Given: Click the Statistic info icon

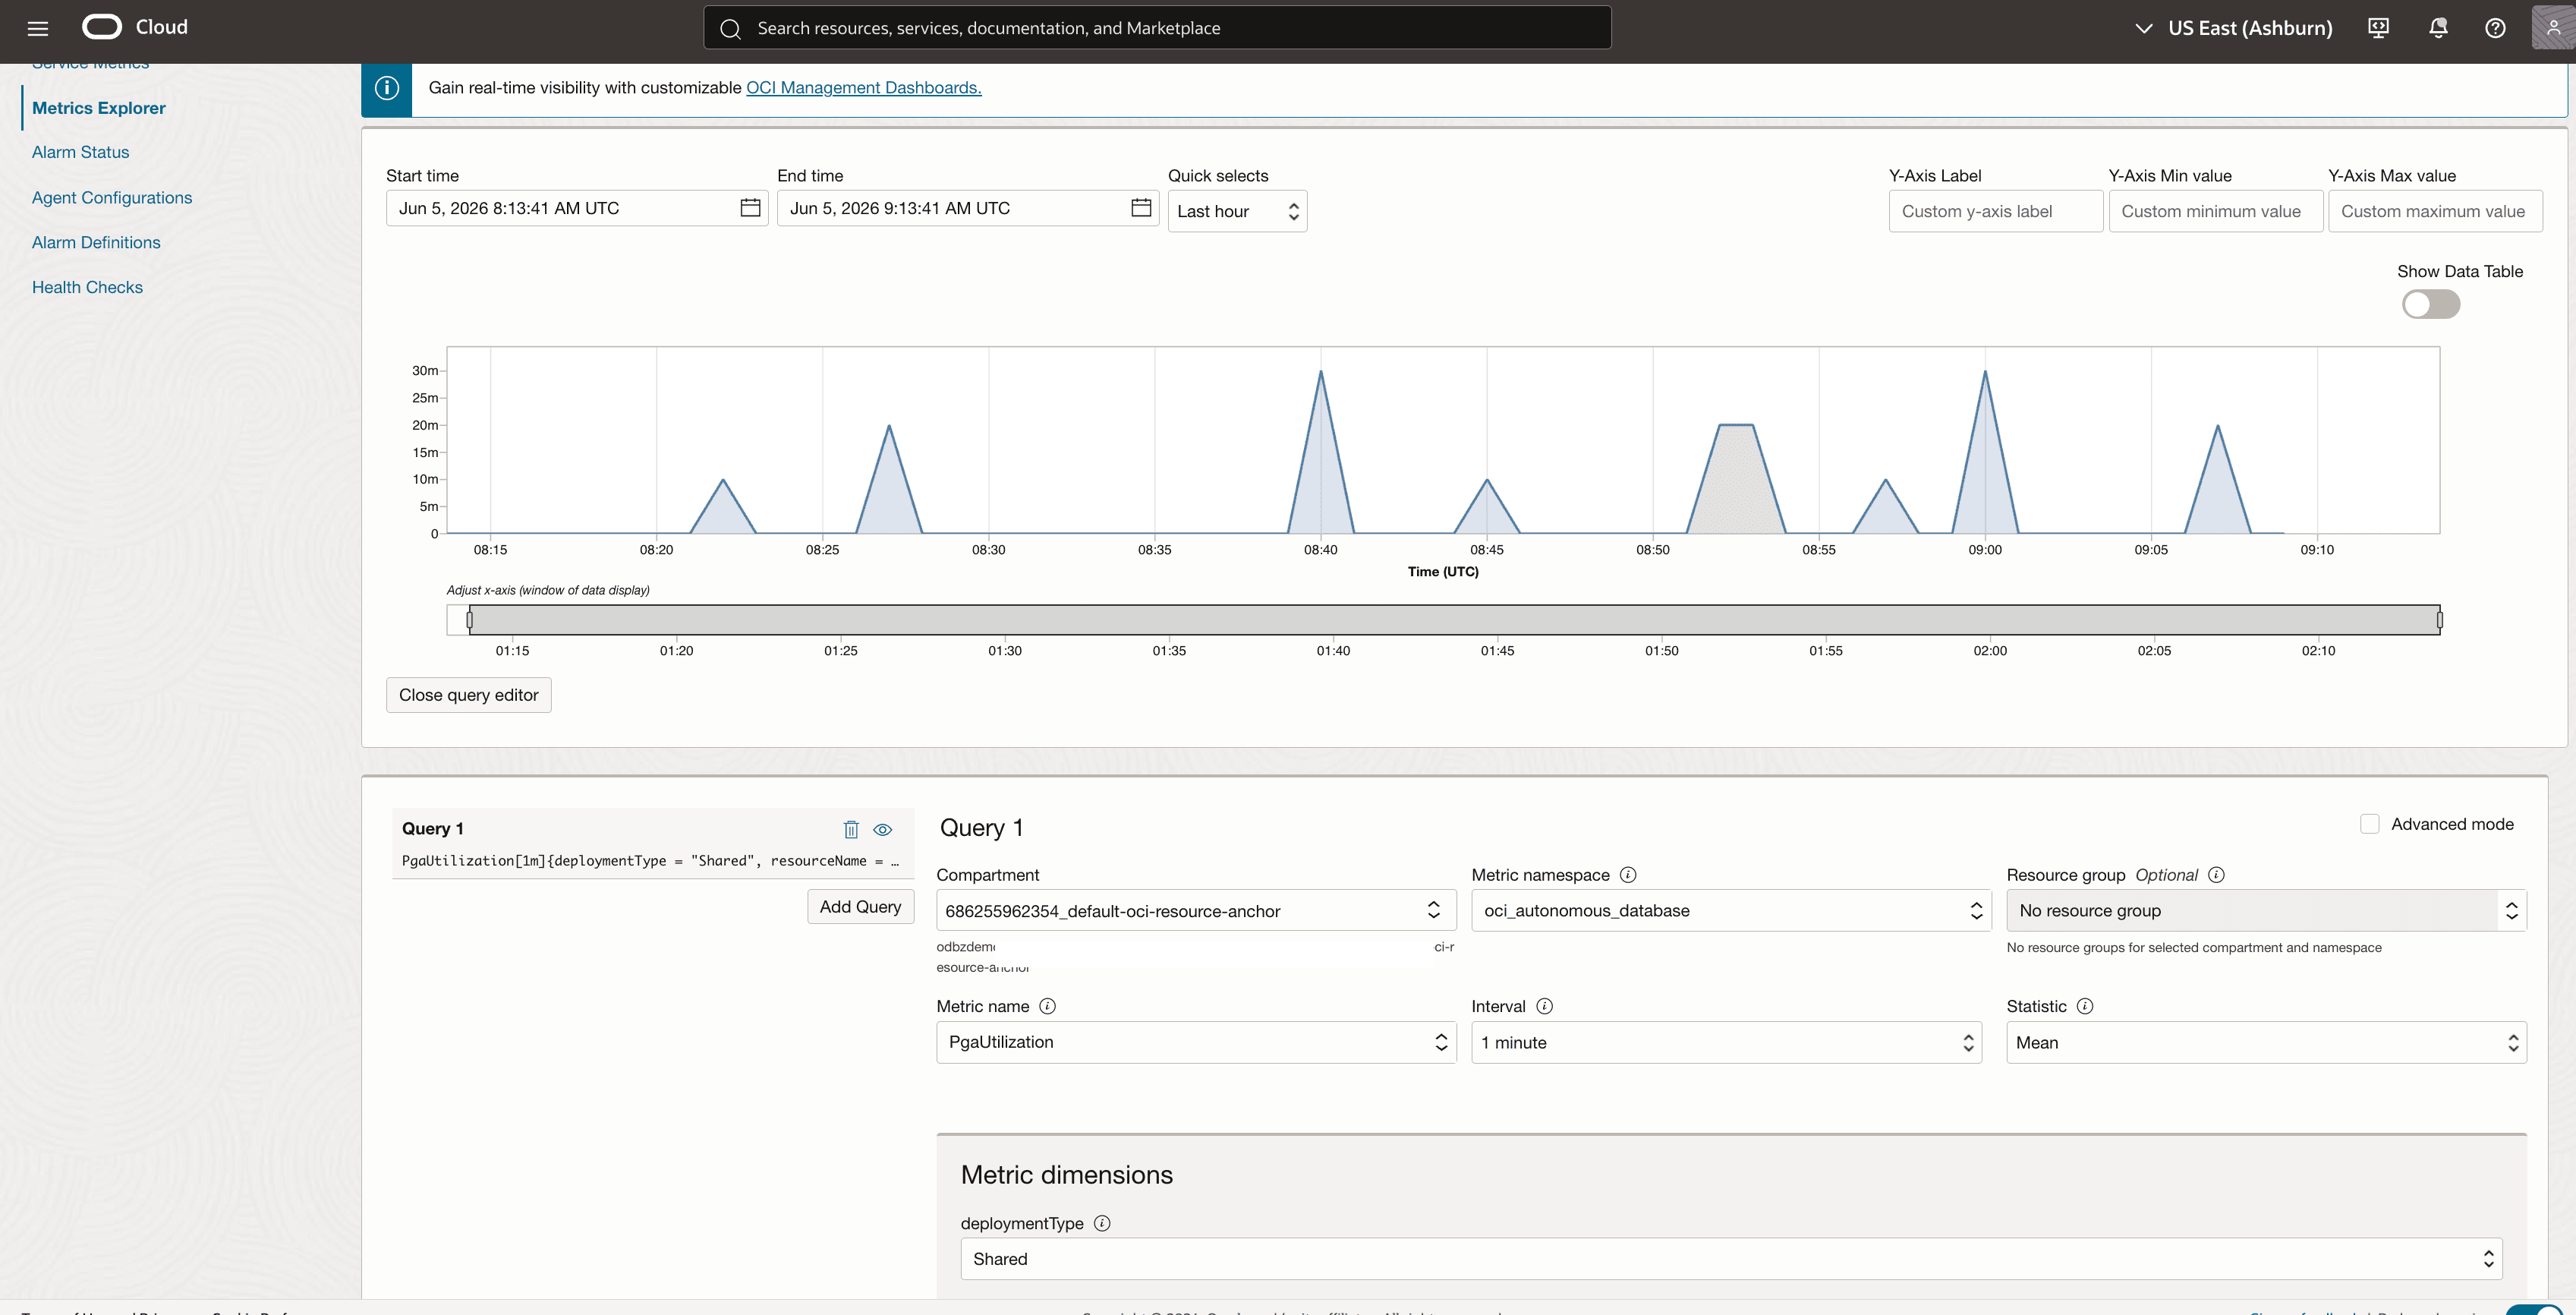Looking at the screenshot, I should pyautogui.click(x=2085, y=1006).
